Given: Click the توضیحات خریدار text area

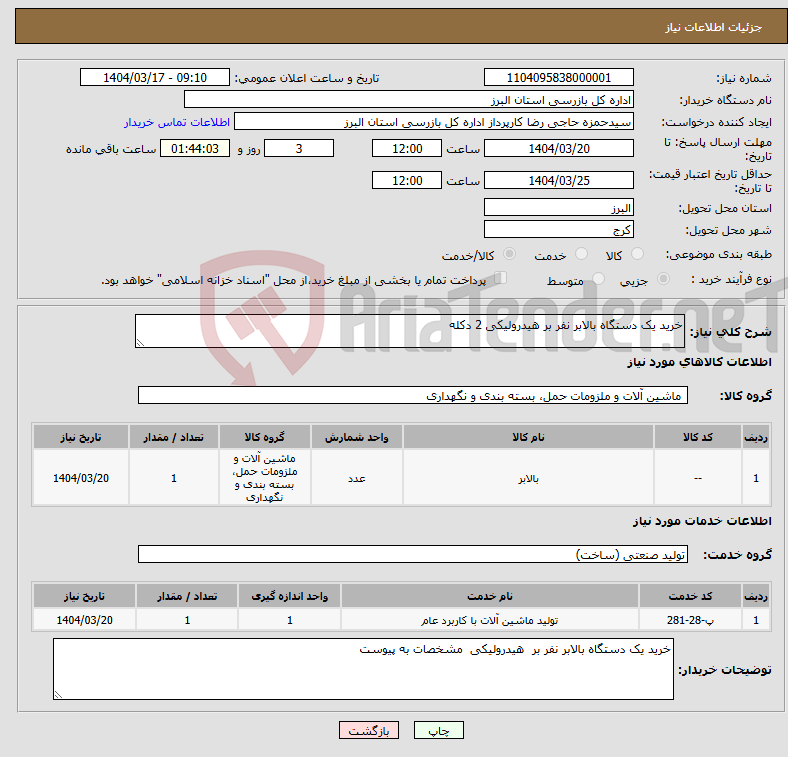Looking at the screenshot, I should pos(363,669).
